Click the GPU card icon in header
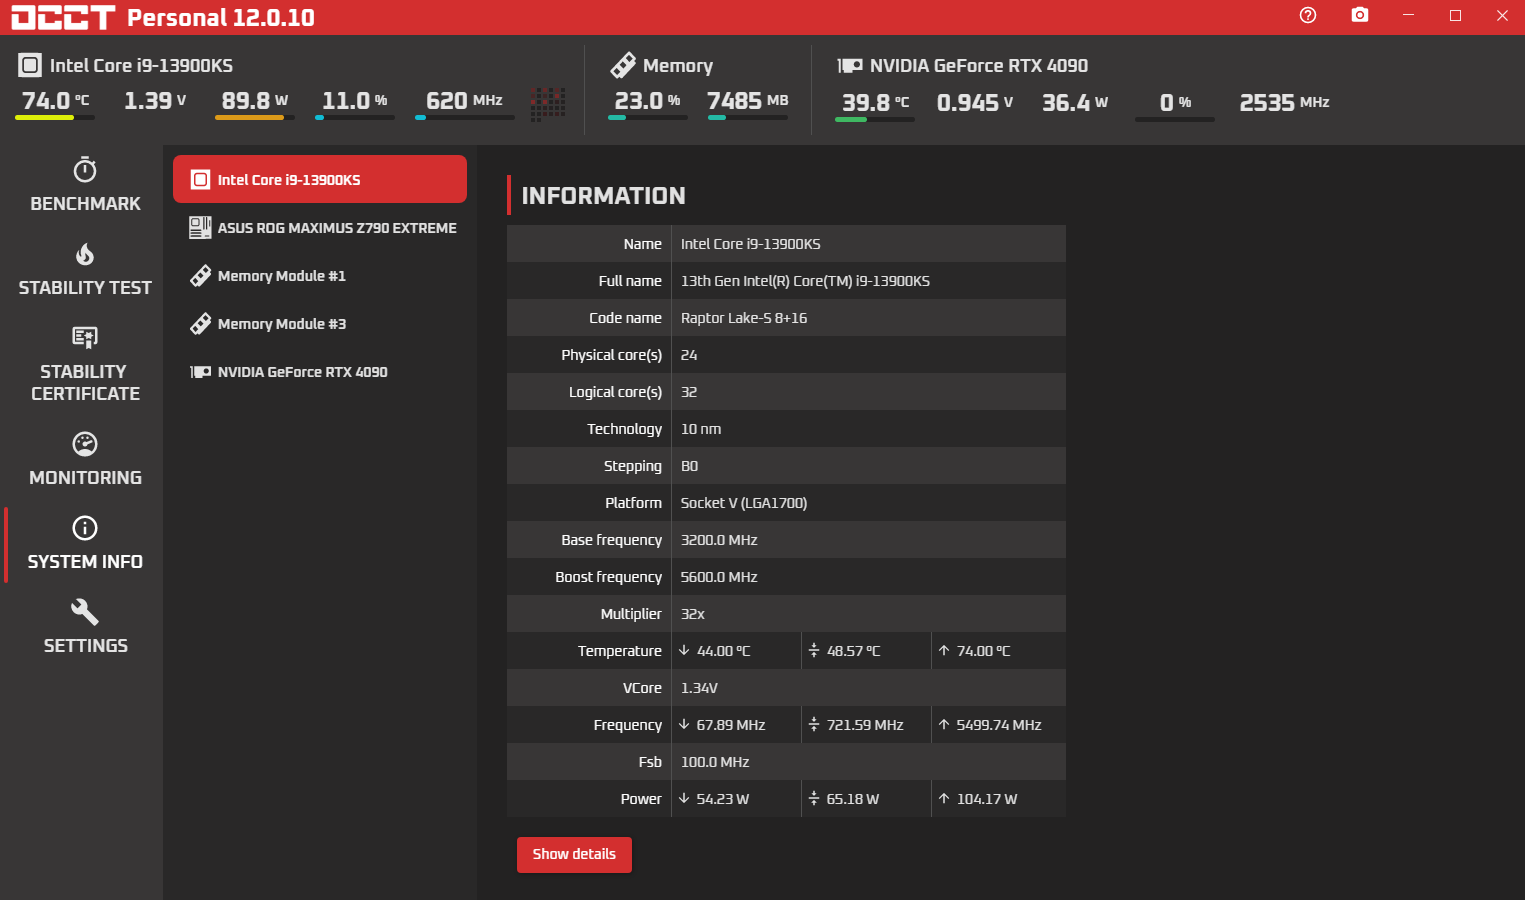The width and height of the screenshot is (1525, 900). click(x=850, y=65)
